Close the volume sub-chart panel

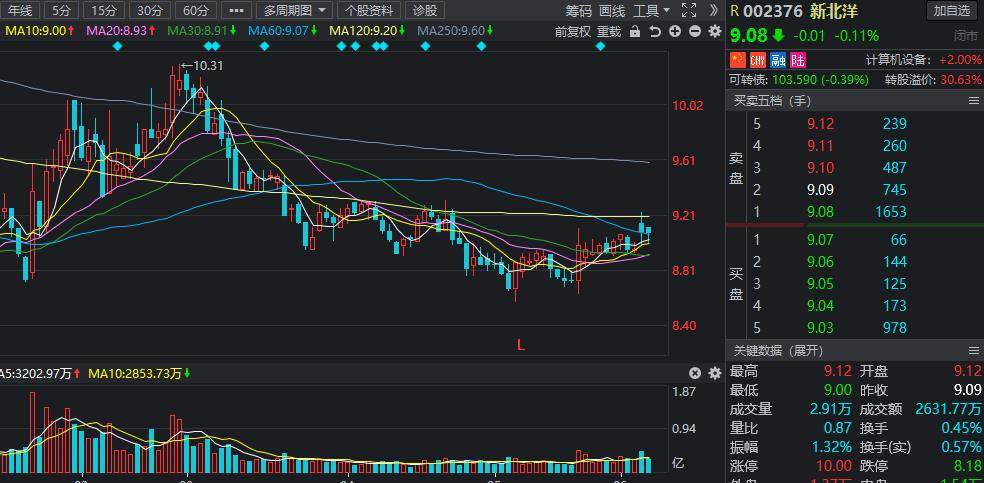[697, 373]
